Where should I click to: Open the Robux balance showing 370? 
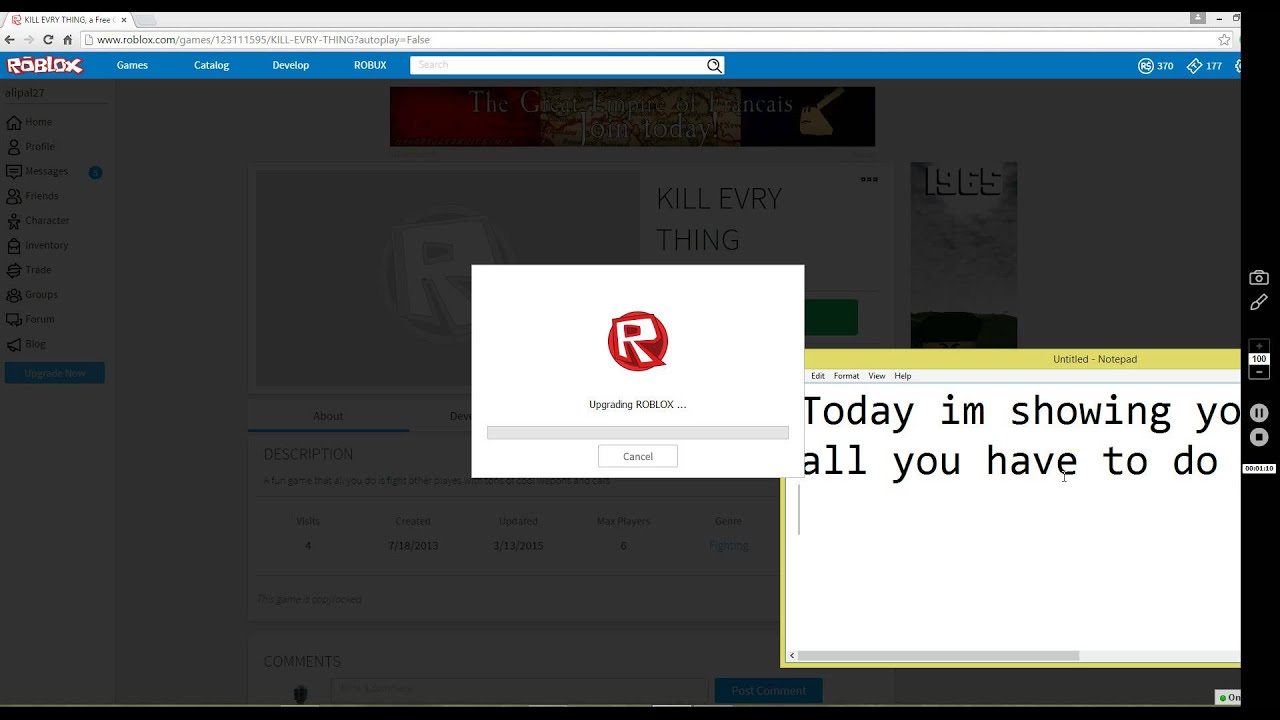1156,66
